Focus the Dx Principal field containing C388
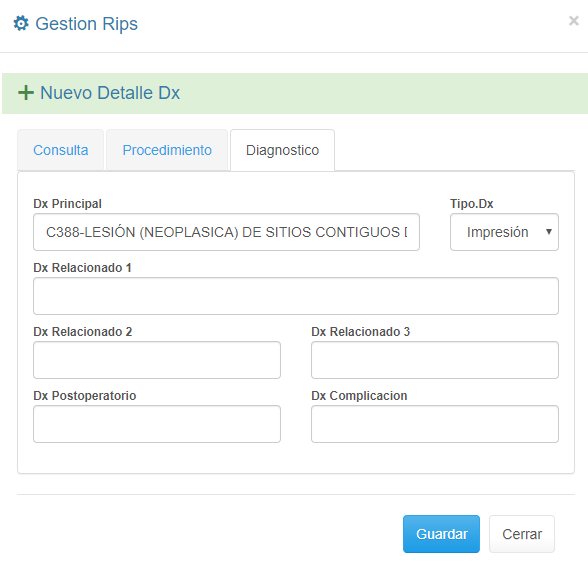Viewport: 588px width, 586px height. pyautogui.click(x=226, y=232)
